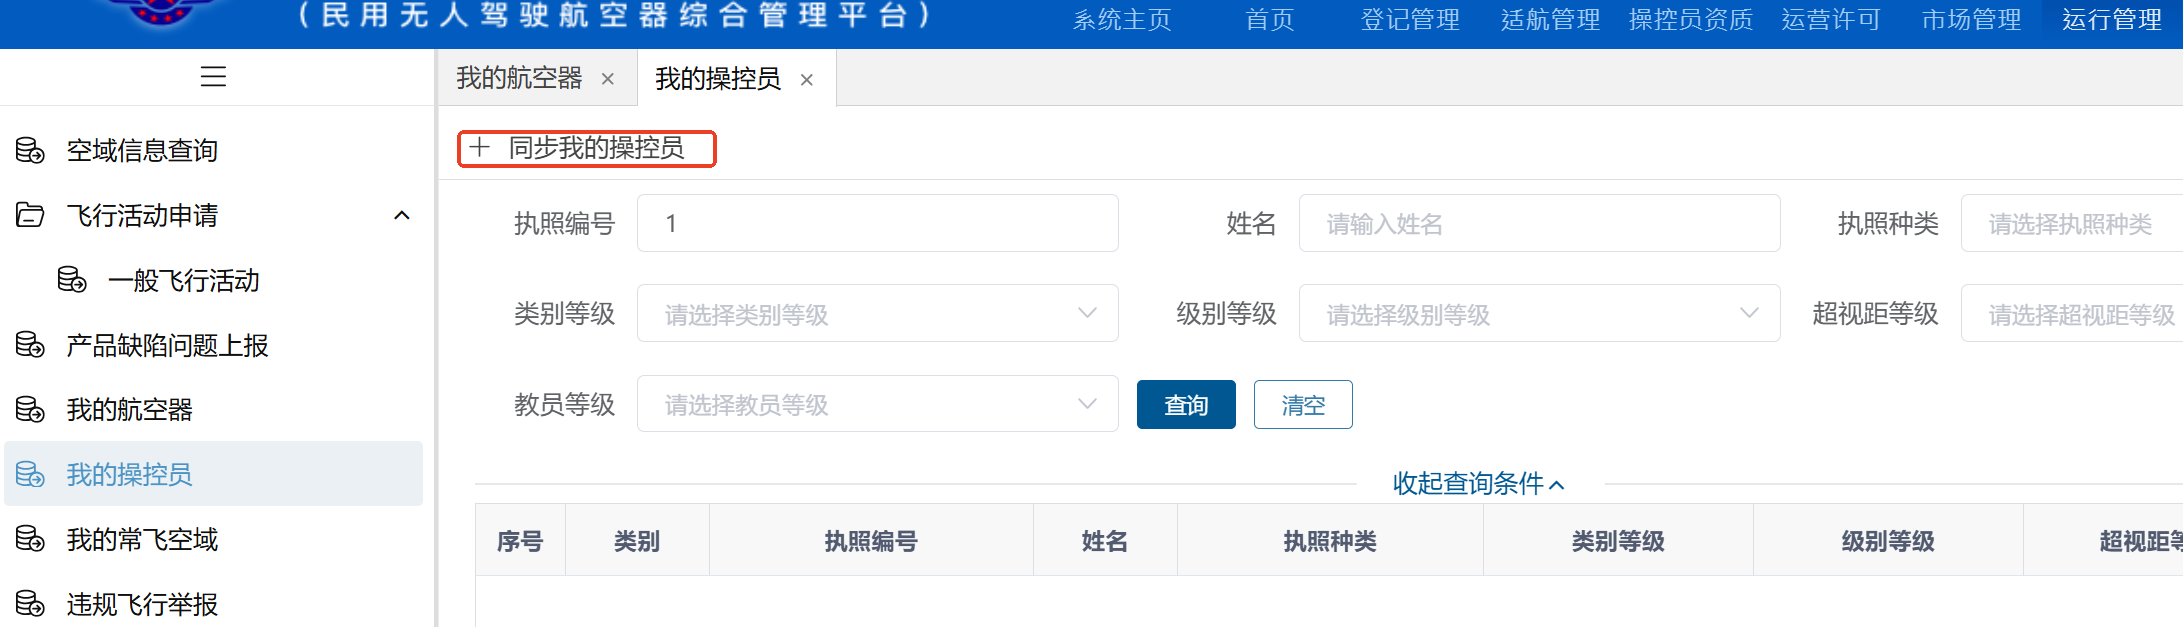Image resolution: width=2183 pixels, height=627 pixels.
Task: Open 运行管理 in top navigation
Action: (x=2112, y=20)
